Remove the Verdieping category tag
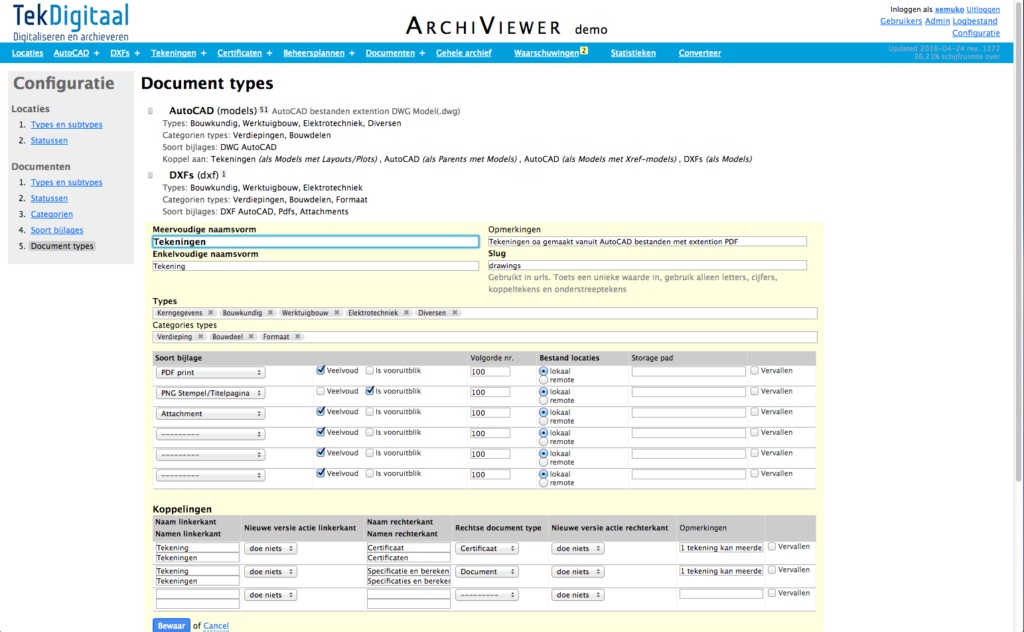 click(200, 337)
